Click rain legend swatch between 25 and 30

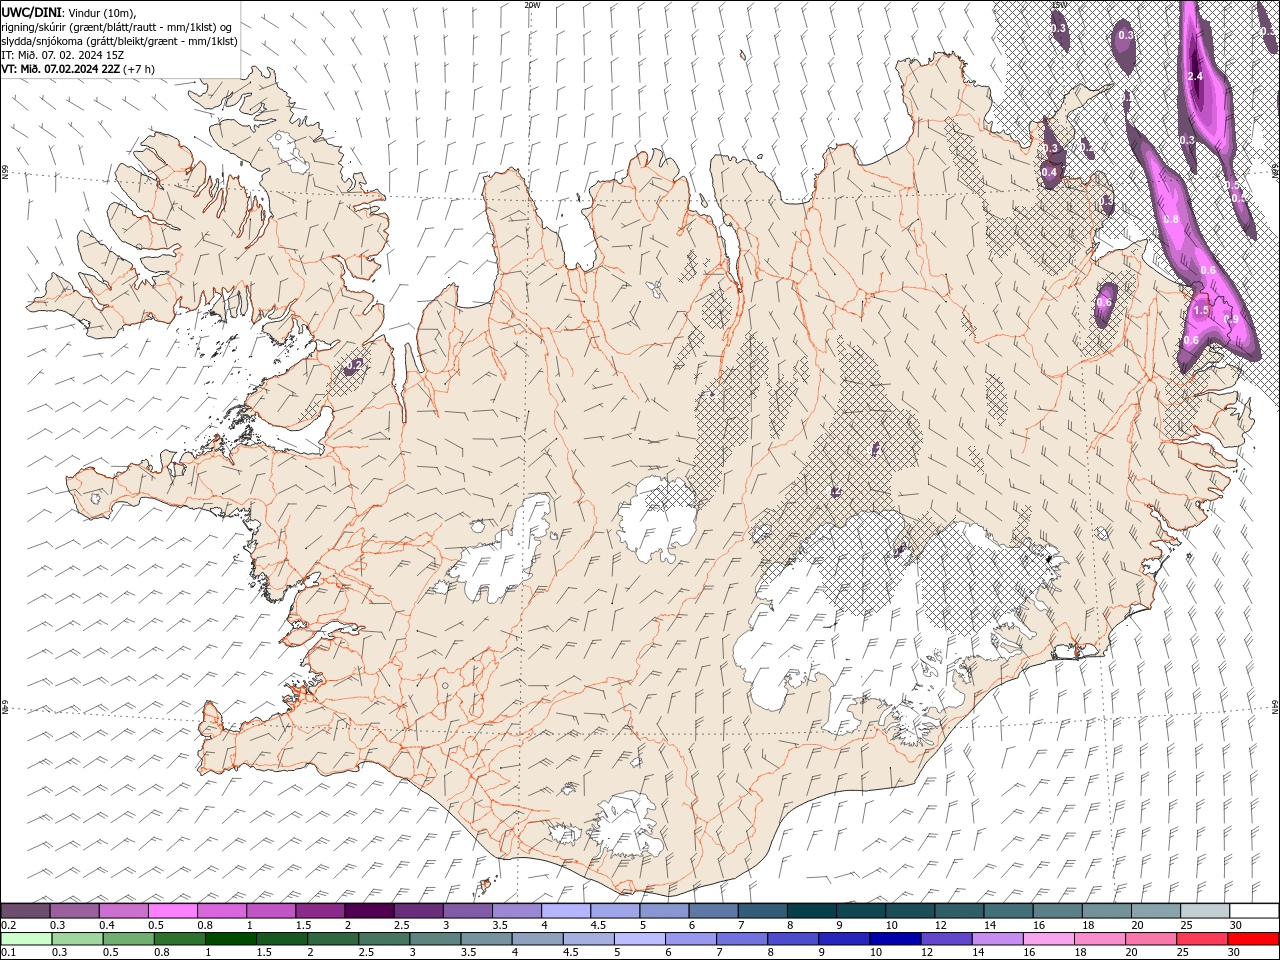(1201, 939)
